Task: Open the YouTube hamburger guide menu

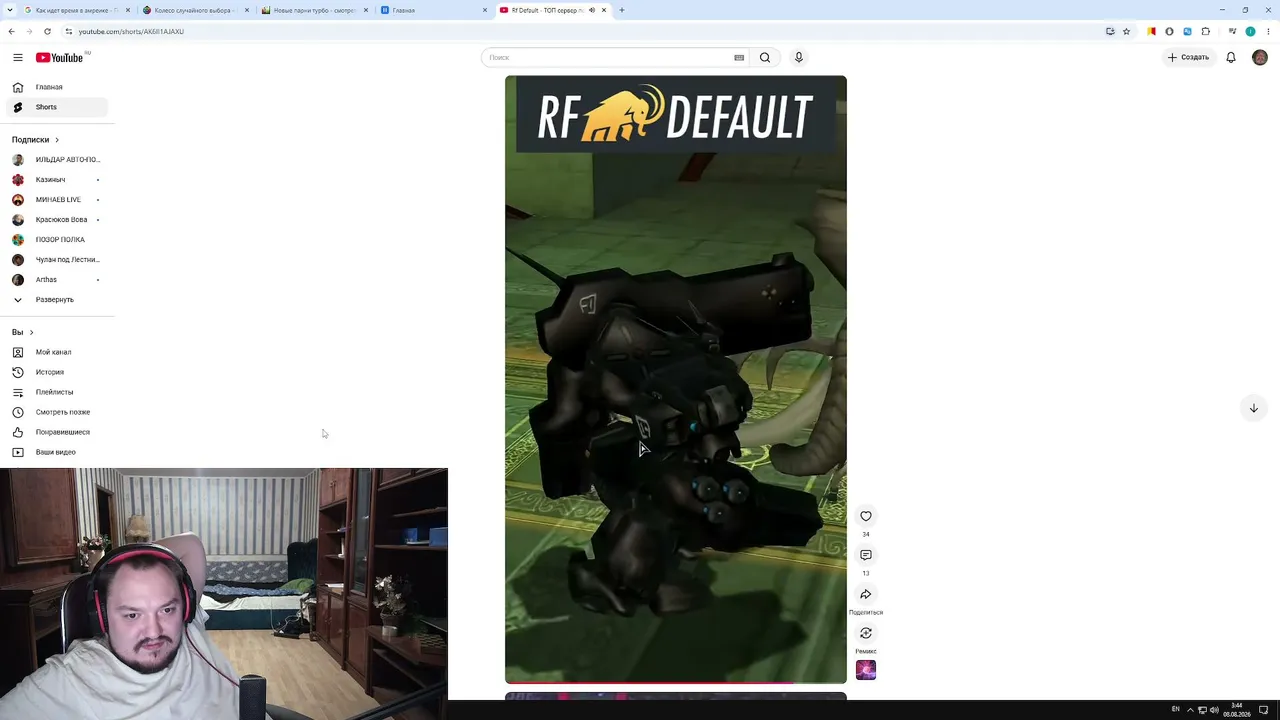Action: (x=18, y=57)
